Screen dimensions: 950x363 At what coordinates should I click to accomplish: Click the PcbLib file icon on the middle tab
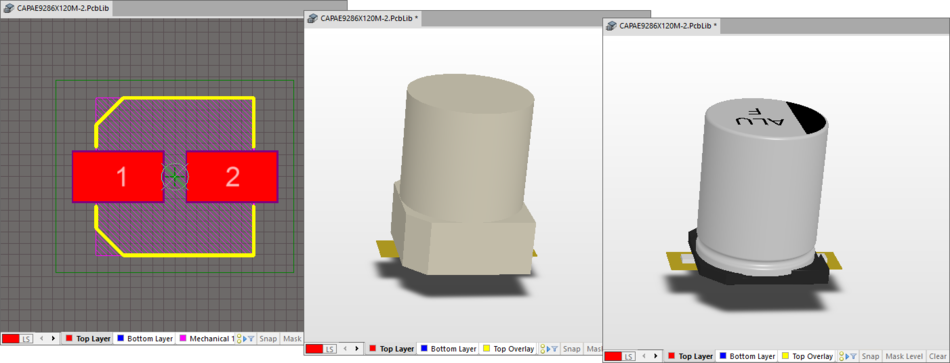313,19
